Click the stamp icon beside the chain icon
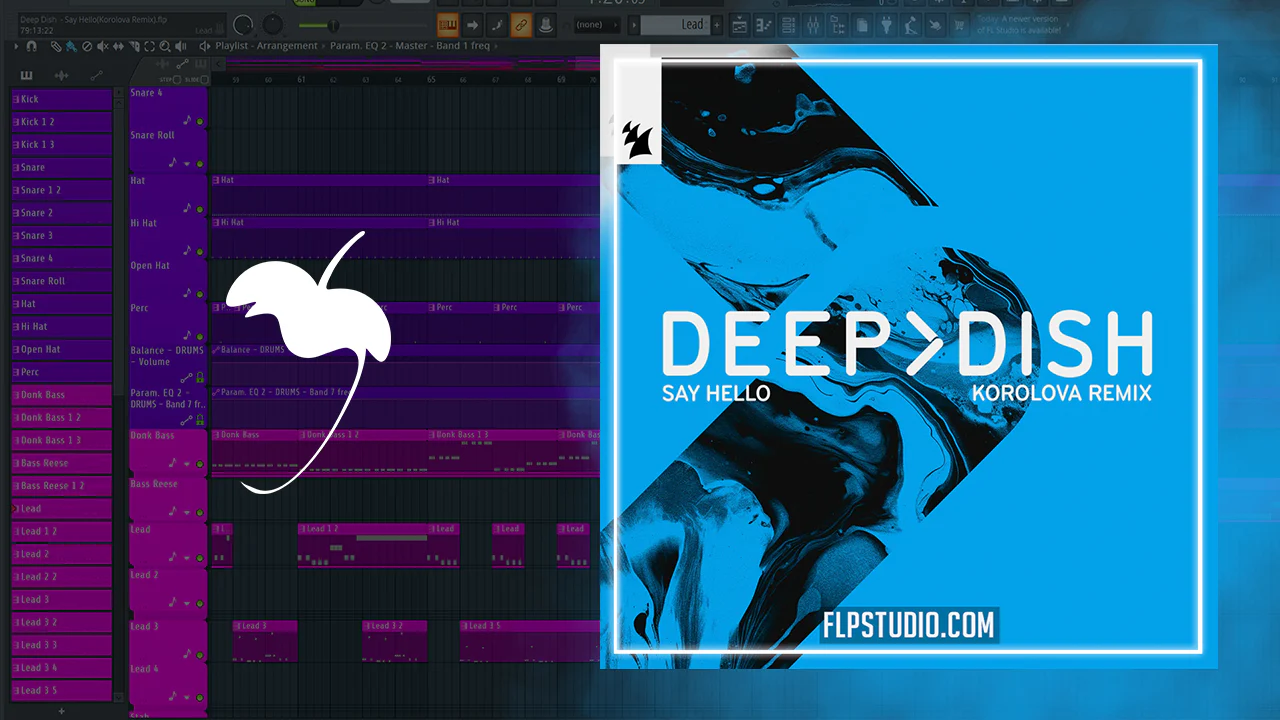 pyautogui.click(x=545, y=24)
